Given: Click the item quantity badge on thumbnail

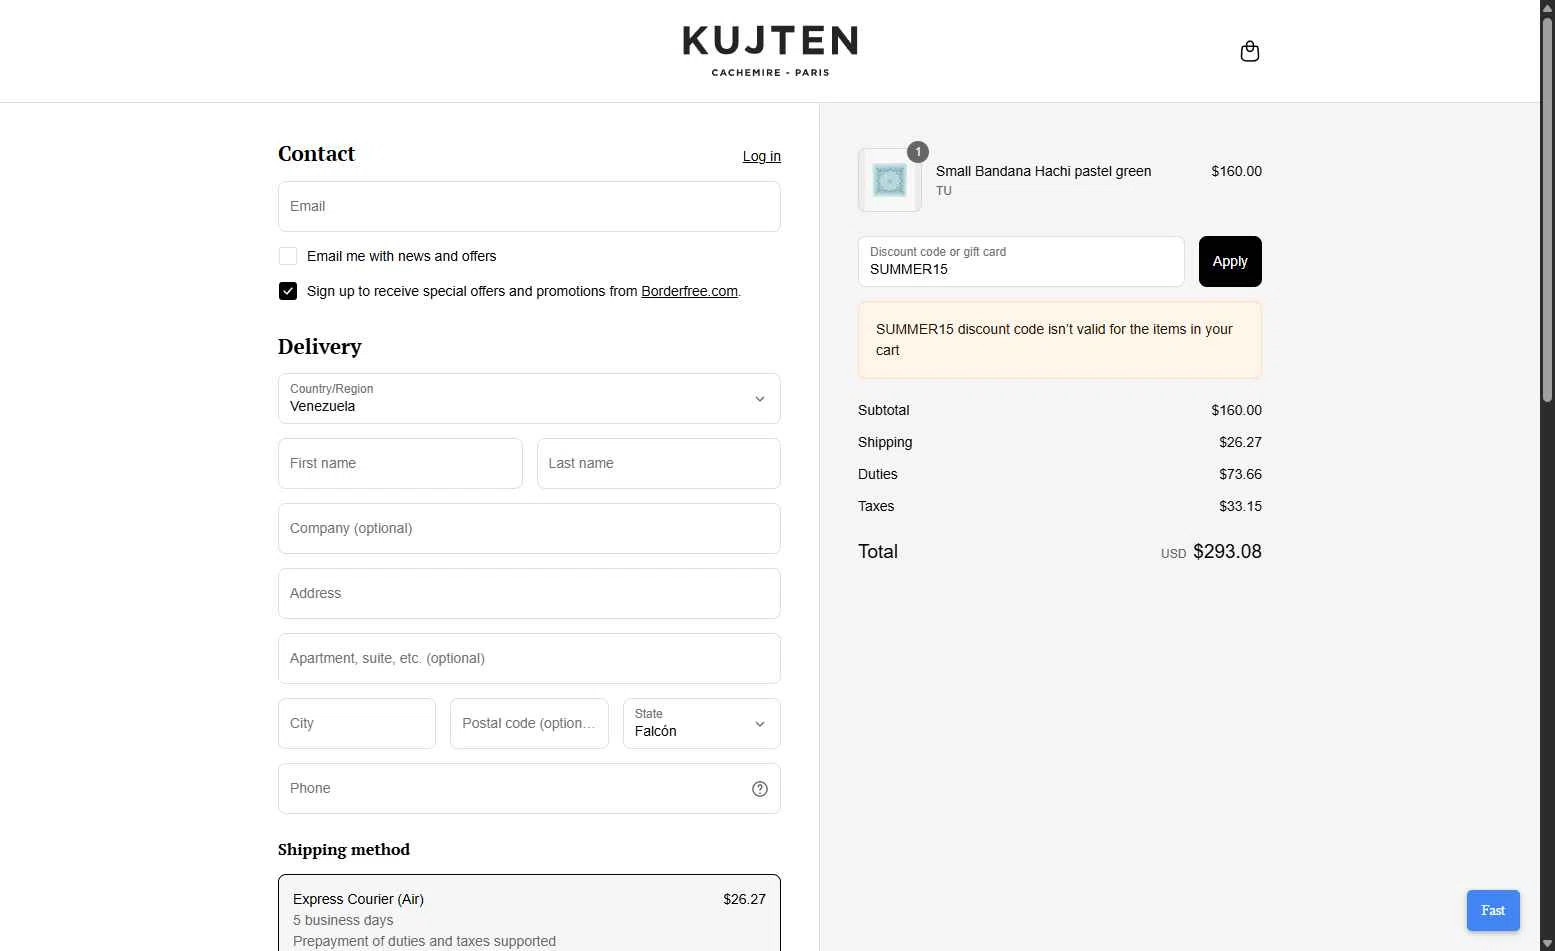Looking at the screenshot, I should pyautogui.click(x=918, y=152).
